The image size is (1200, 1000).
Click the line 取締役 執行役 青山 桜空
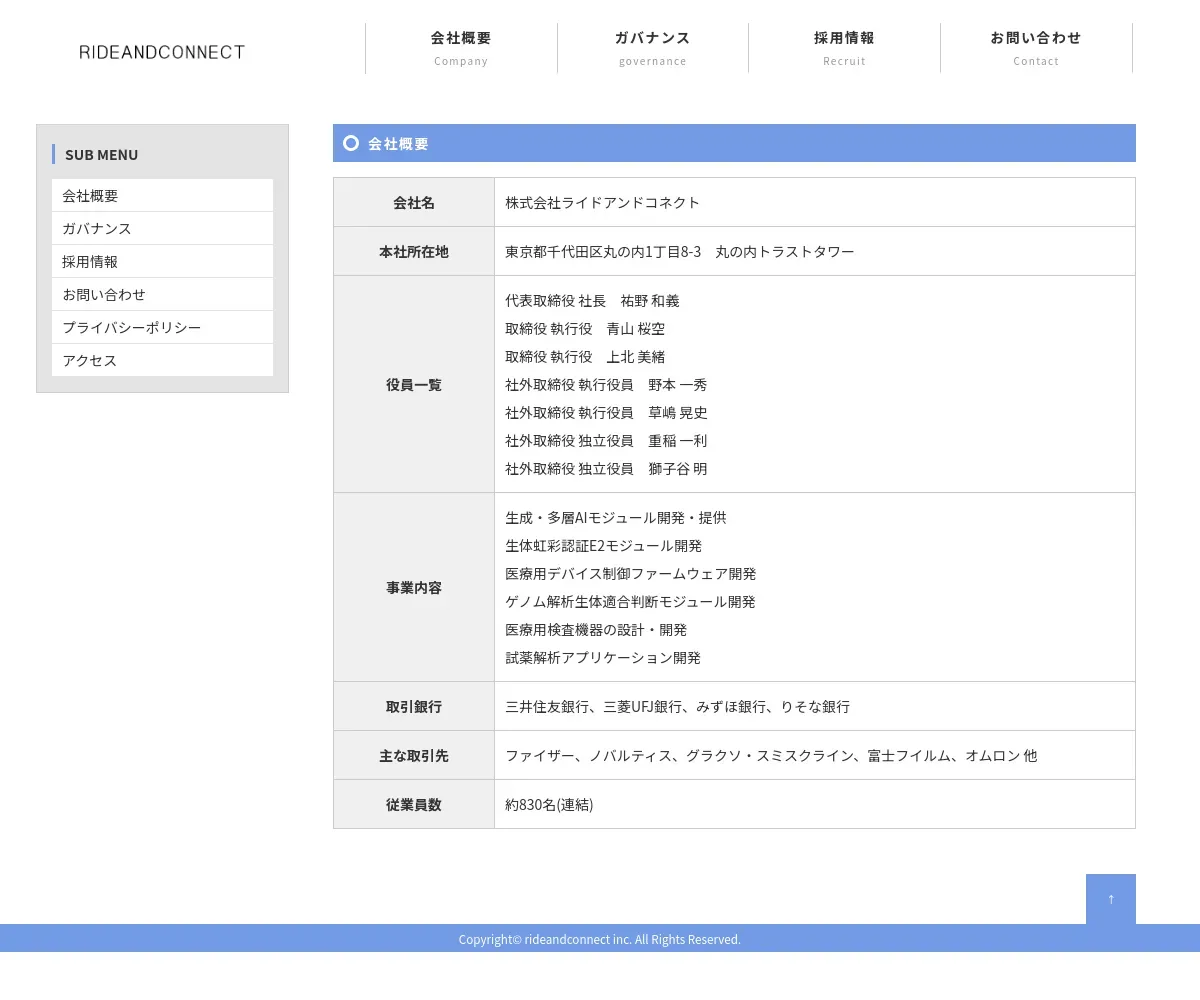coord(585,328)
